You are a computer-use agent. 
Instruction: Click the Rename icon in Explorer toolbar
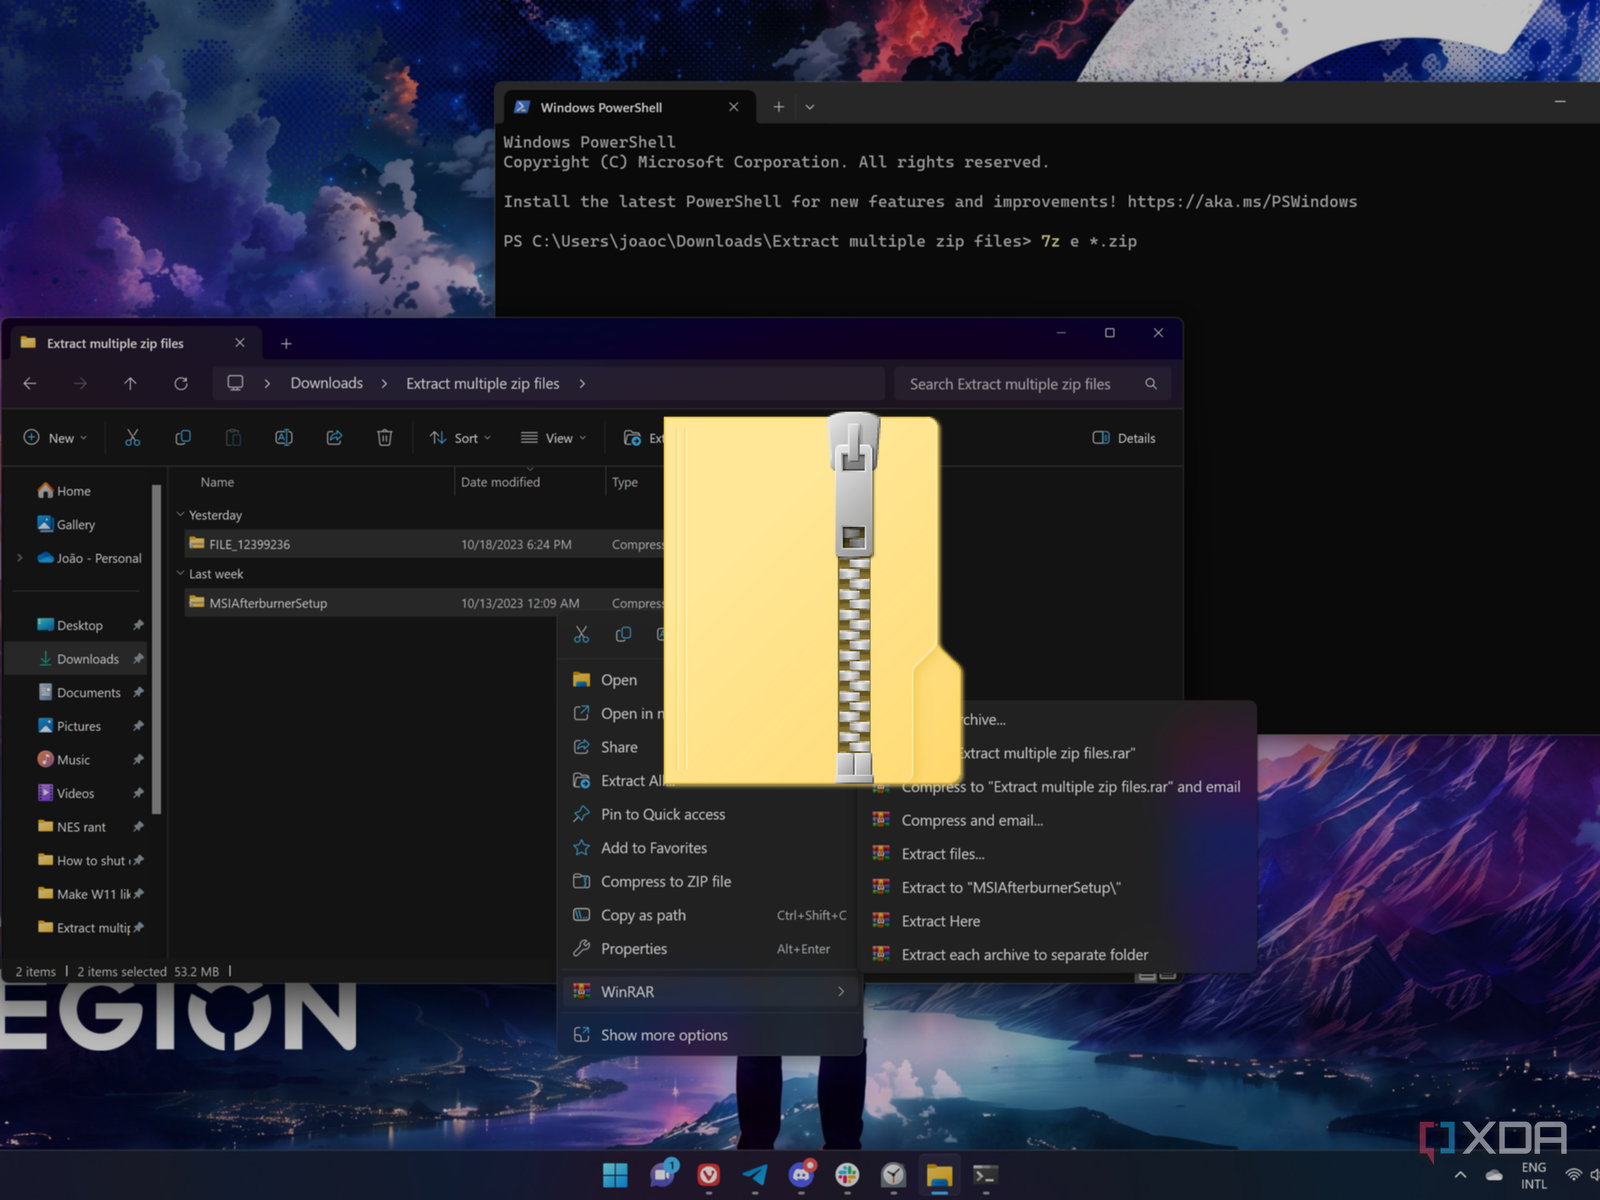[284, 438]
